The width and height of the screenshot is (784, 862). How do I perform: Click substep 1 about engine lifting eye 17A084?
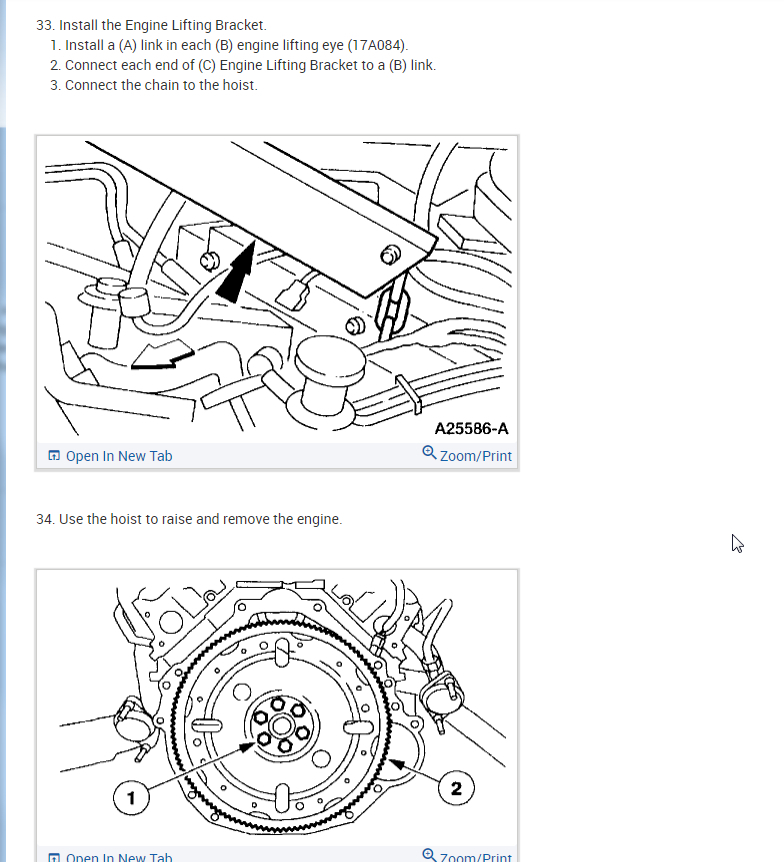coord(229,45)
